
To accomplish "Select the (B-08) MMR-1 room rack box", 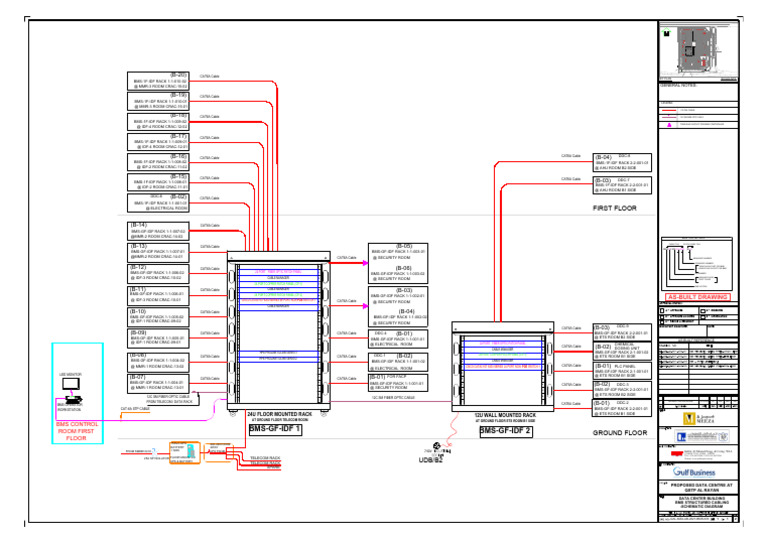I will (158, 361).
